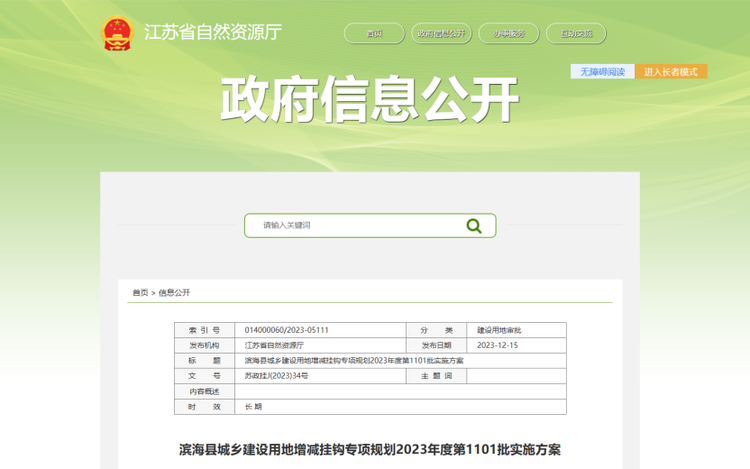Image resolution: width=750 pixels, height=469 pixels.
Task: Click the title row text in table
Action: coord(354,360)
